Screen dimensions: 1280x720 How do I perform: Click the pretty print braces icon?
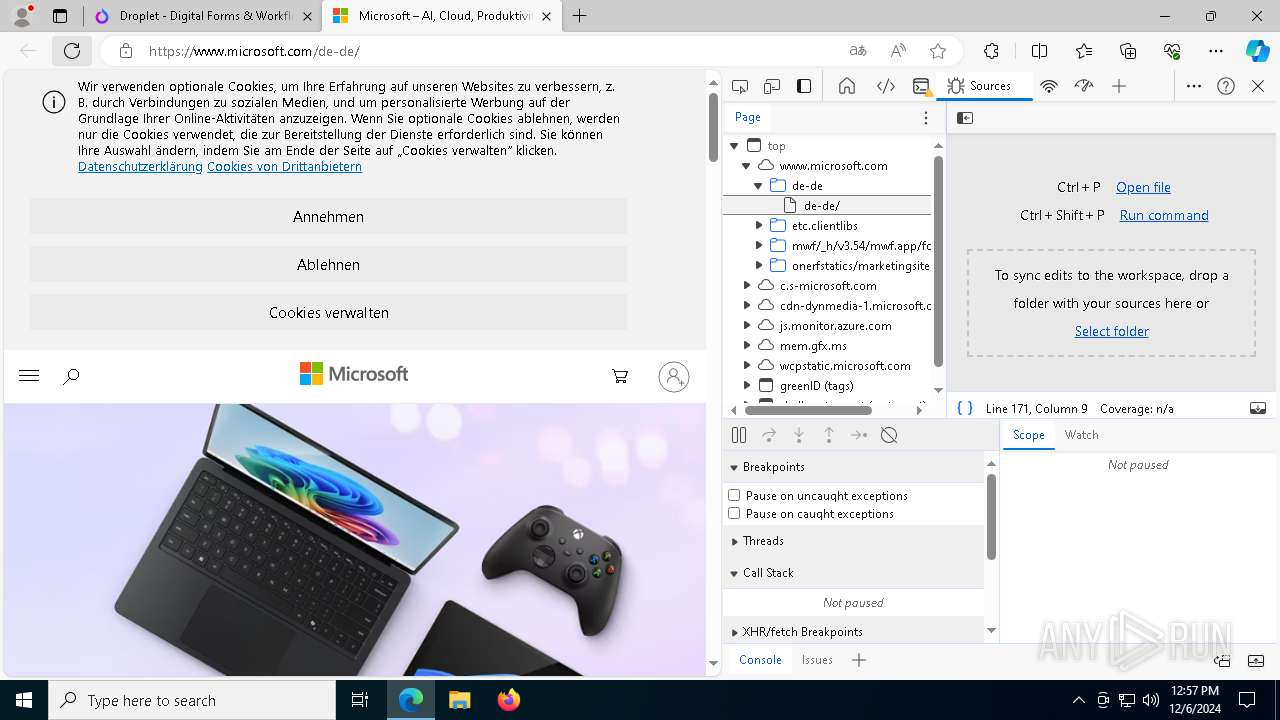pyautogui.click(x=965, y=408)
